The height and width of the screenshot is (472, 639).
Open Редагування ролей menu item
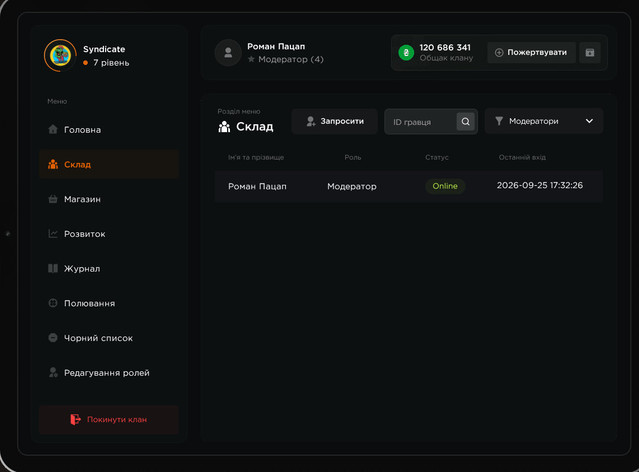(x=109, y=373)
